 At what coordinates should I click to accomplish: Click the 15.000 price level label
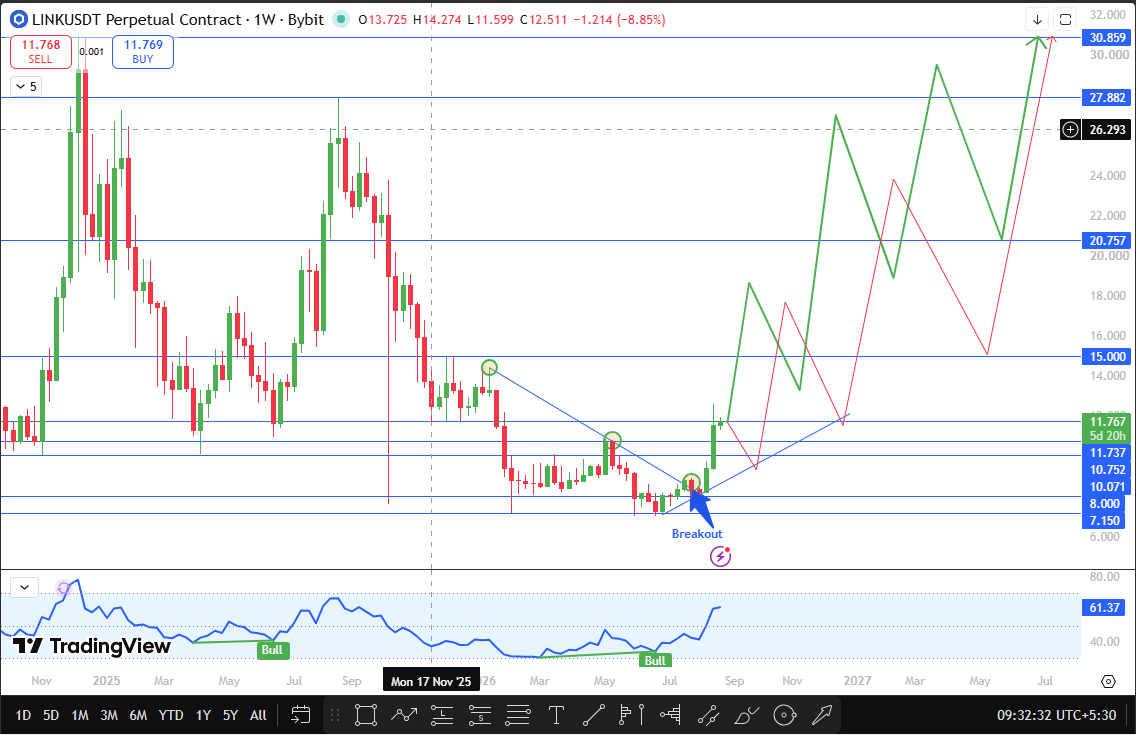point(1108,356)
